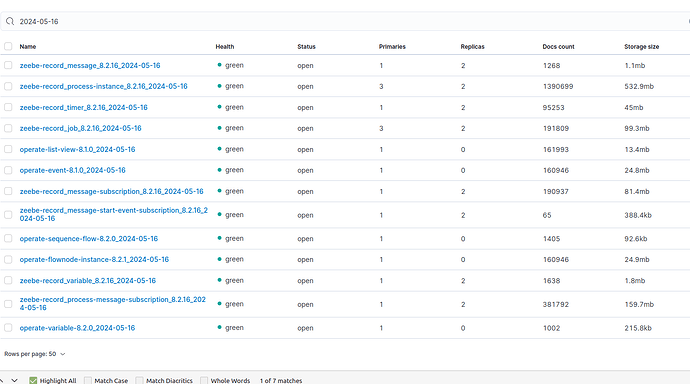
Task: Select checkbox for zeebe-record_job row
Action: (8, 128)
